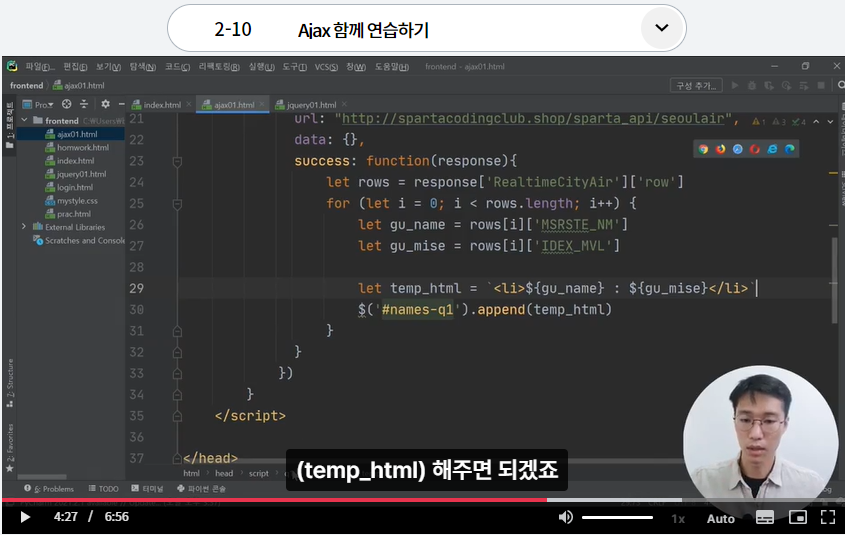Open the 편집 menu

click(75, 67)
